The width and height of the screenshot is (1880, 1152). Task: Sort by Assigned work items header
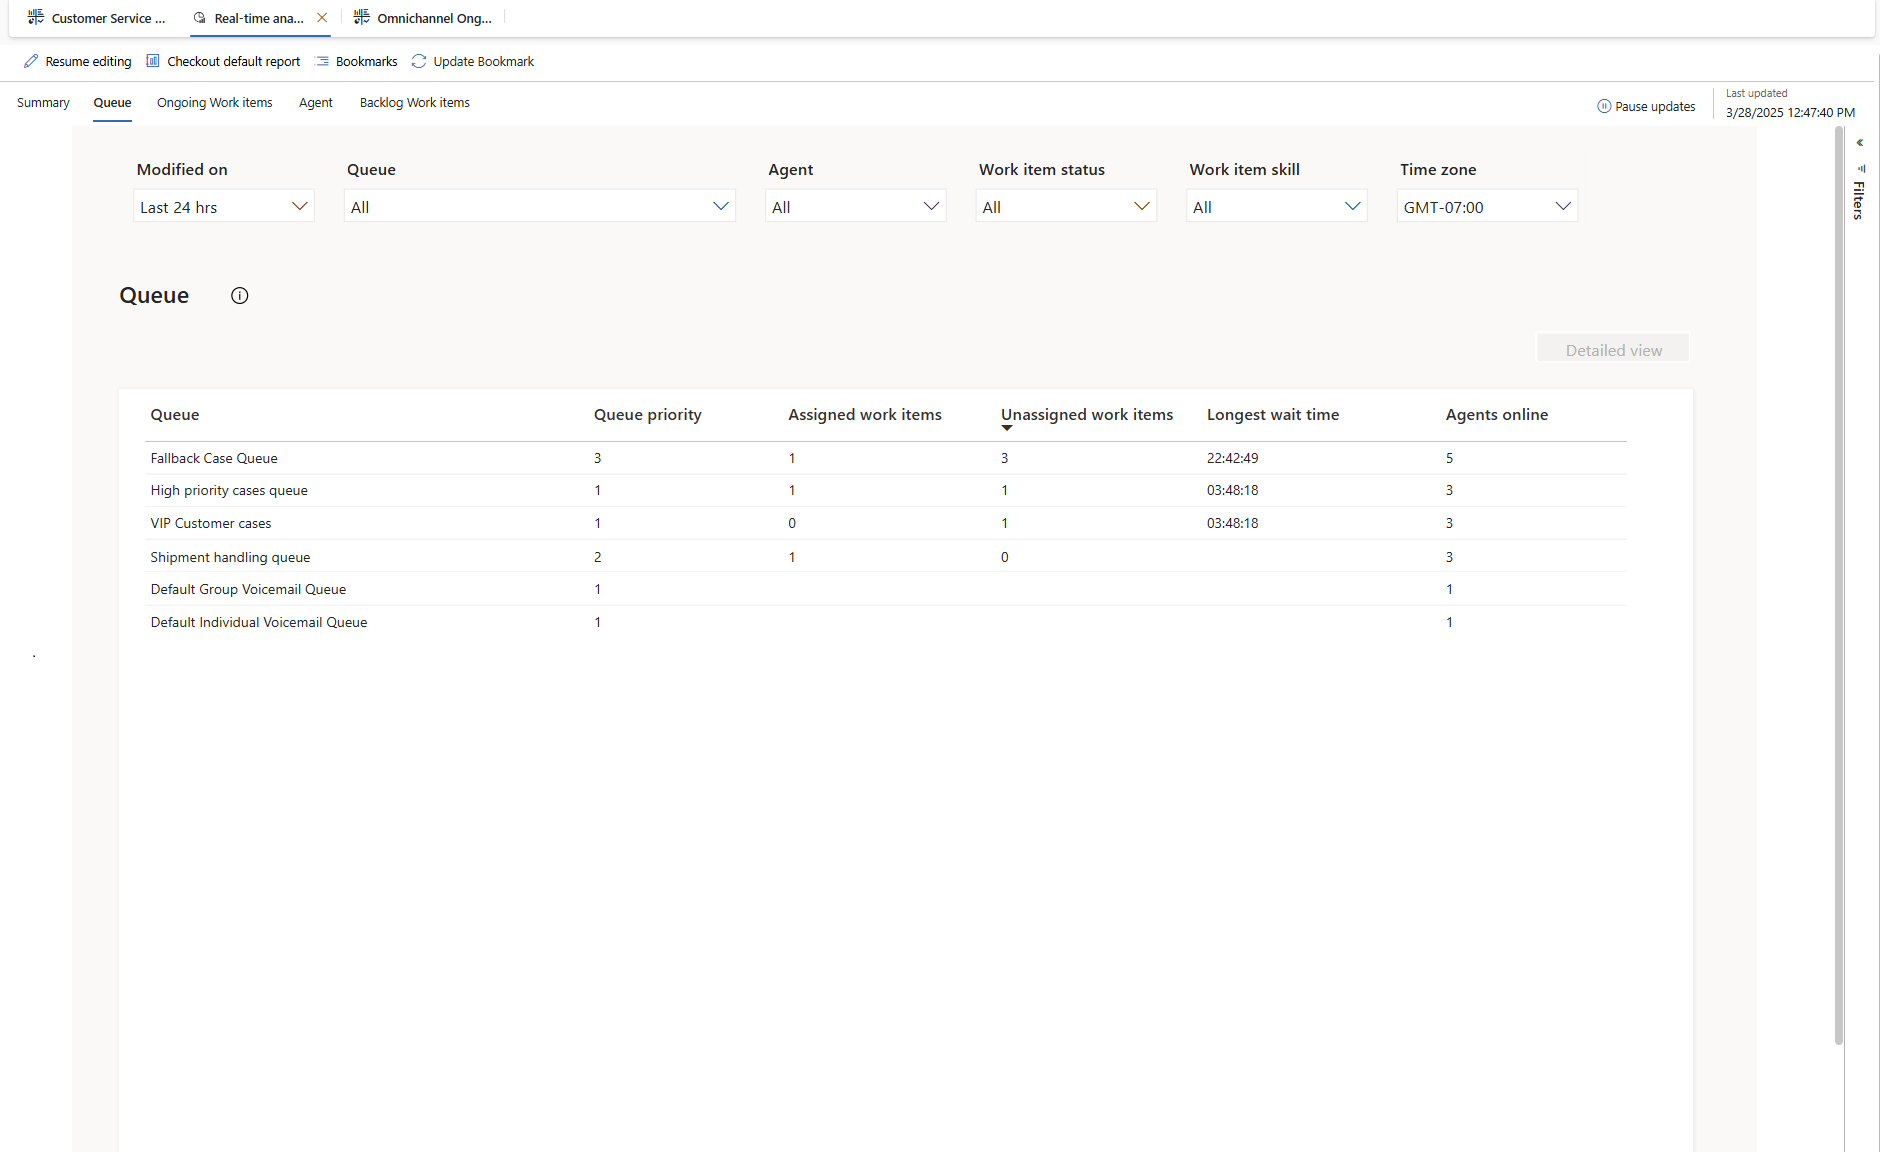865,414
